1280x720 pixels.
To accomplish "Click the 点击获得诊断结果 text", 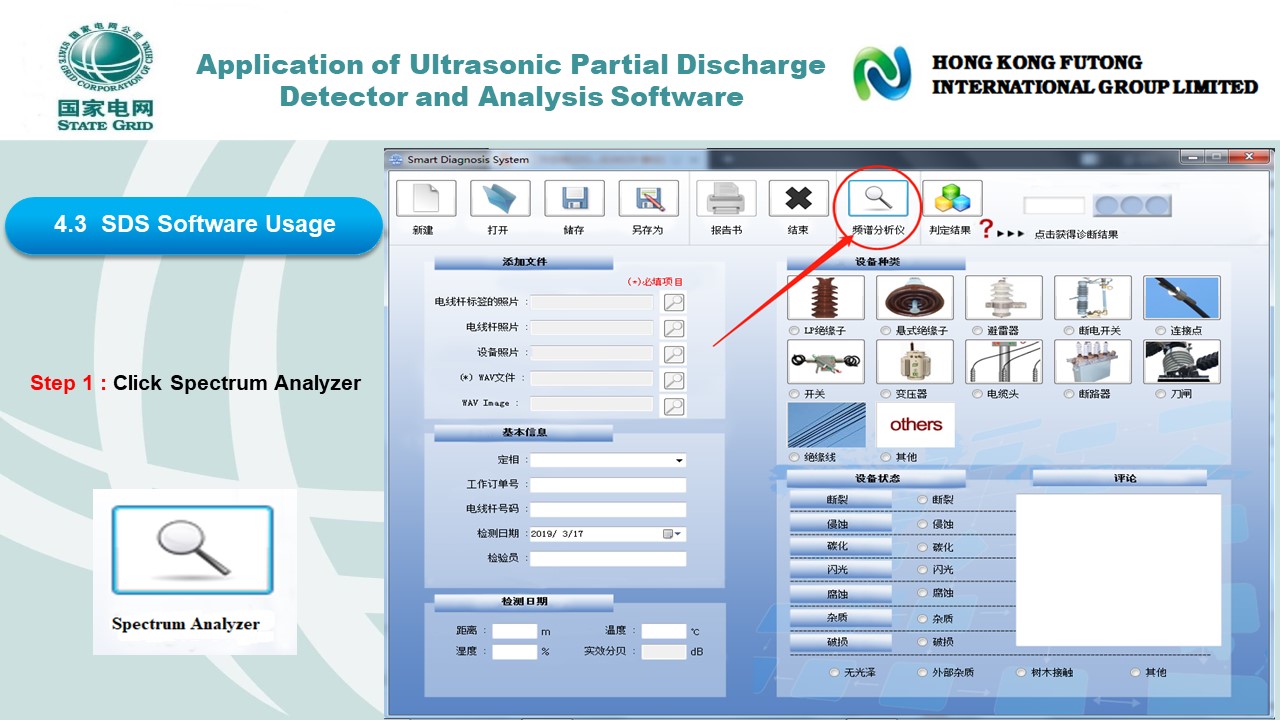I will [1076, 234].
